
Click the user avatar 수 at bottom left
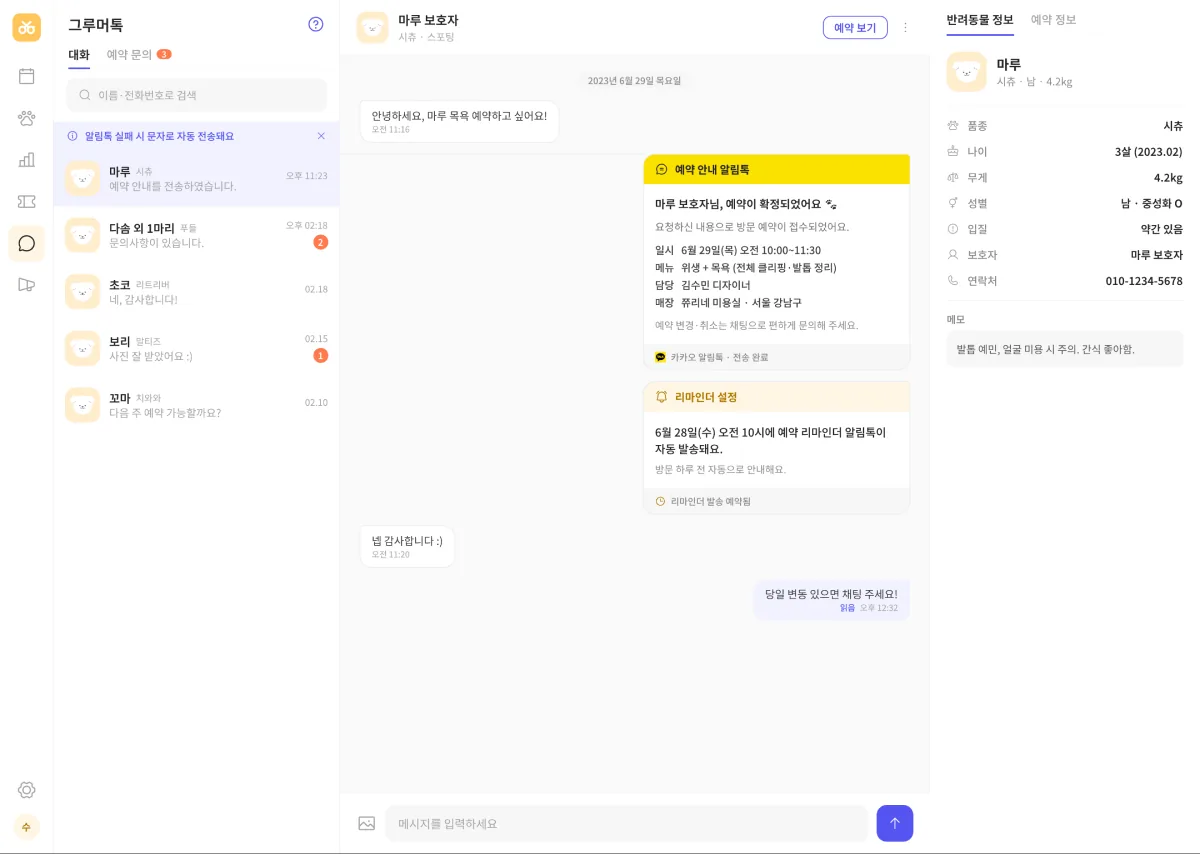(x=27, y=827)
